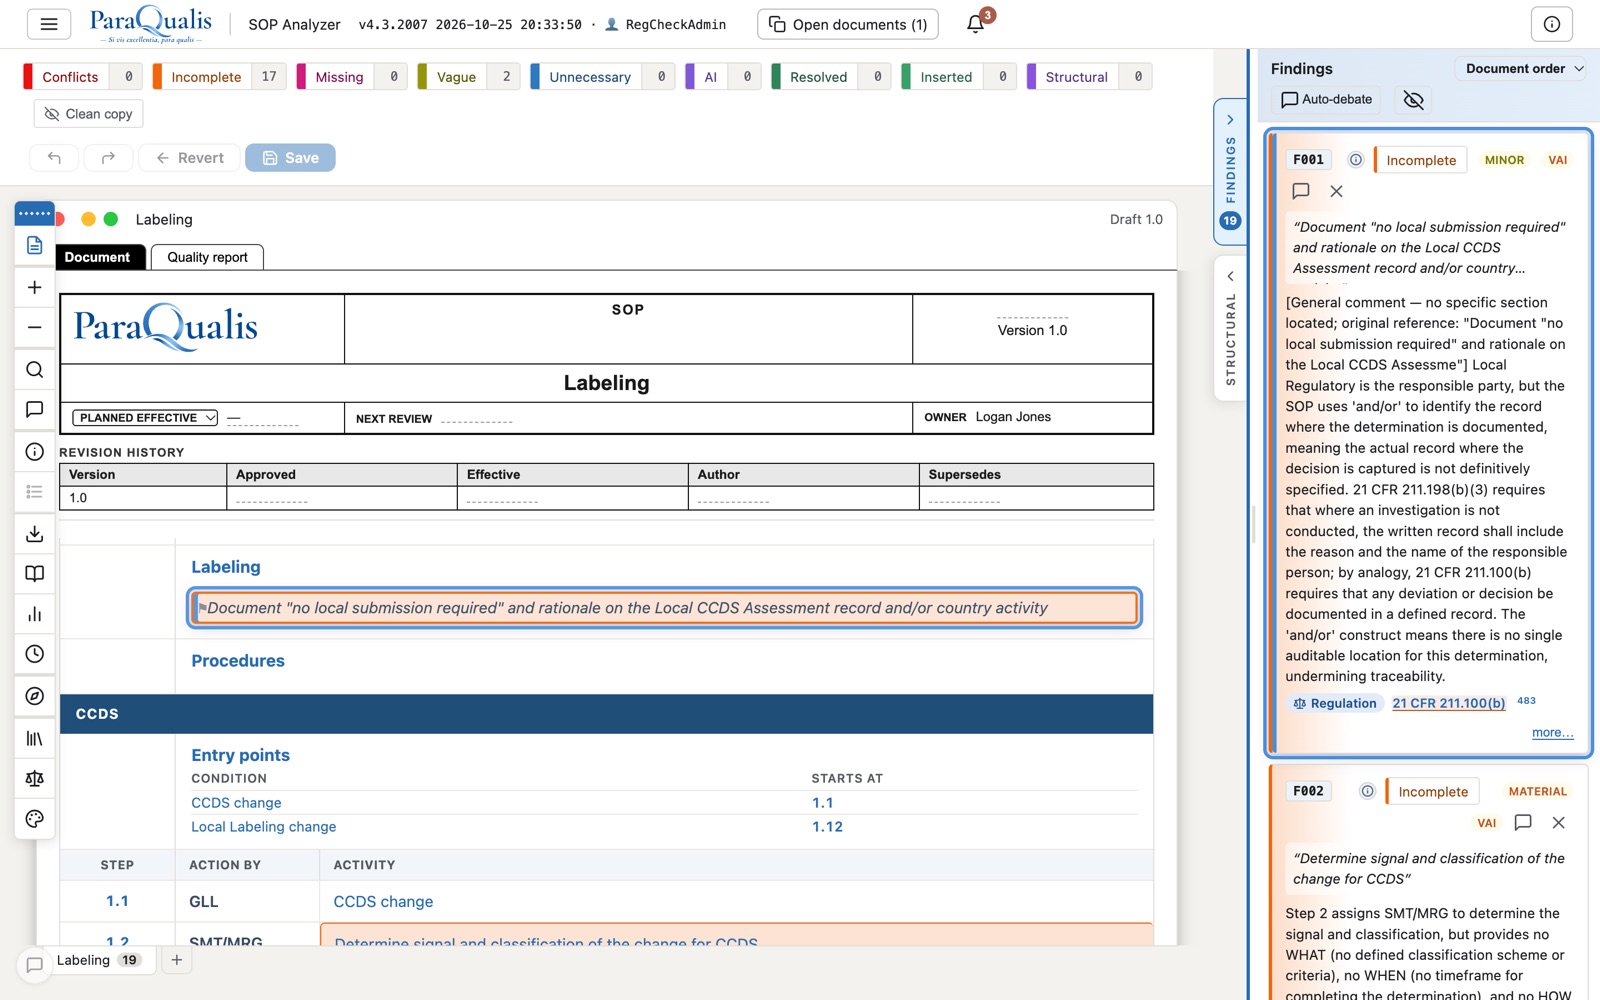Open search with the magnifier icon
Viewport: 1600px width, 1000px height.
pos(35,369)
